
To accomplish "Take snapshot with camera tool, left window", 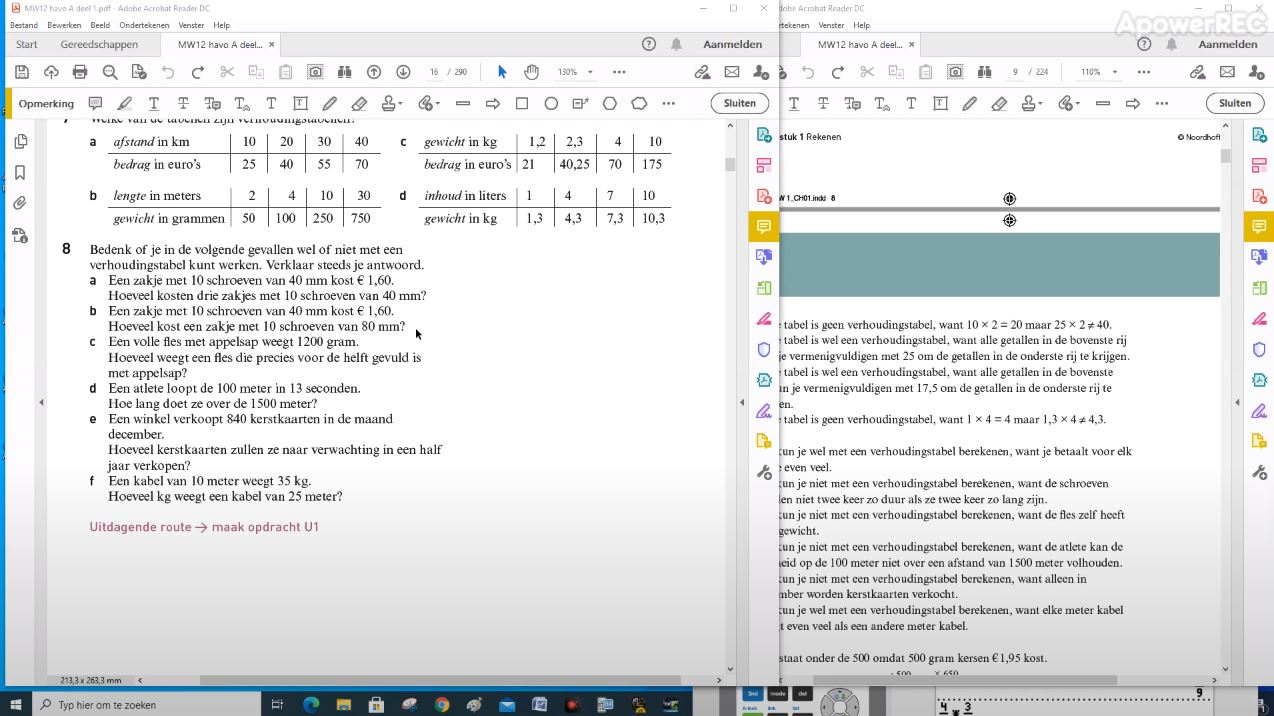I will pyautogui.click(x=315, y=72).
